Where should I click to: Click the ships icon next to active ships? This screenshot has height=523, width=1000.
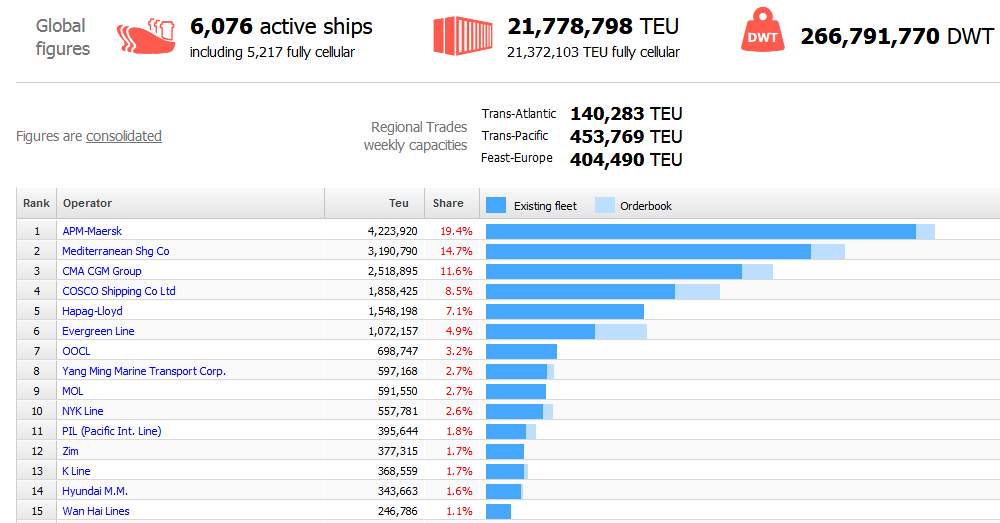(x=145, y=38)
